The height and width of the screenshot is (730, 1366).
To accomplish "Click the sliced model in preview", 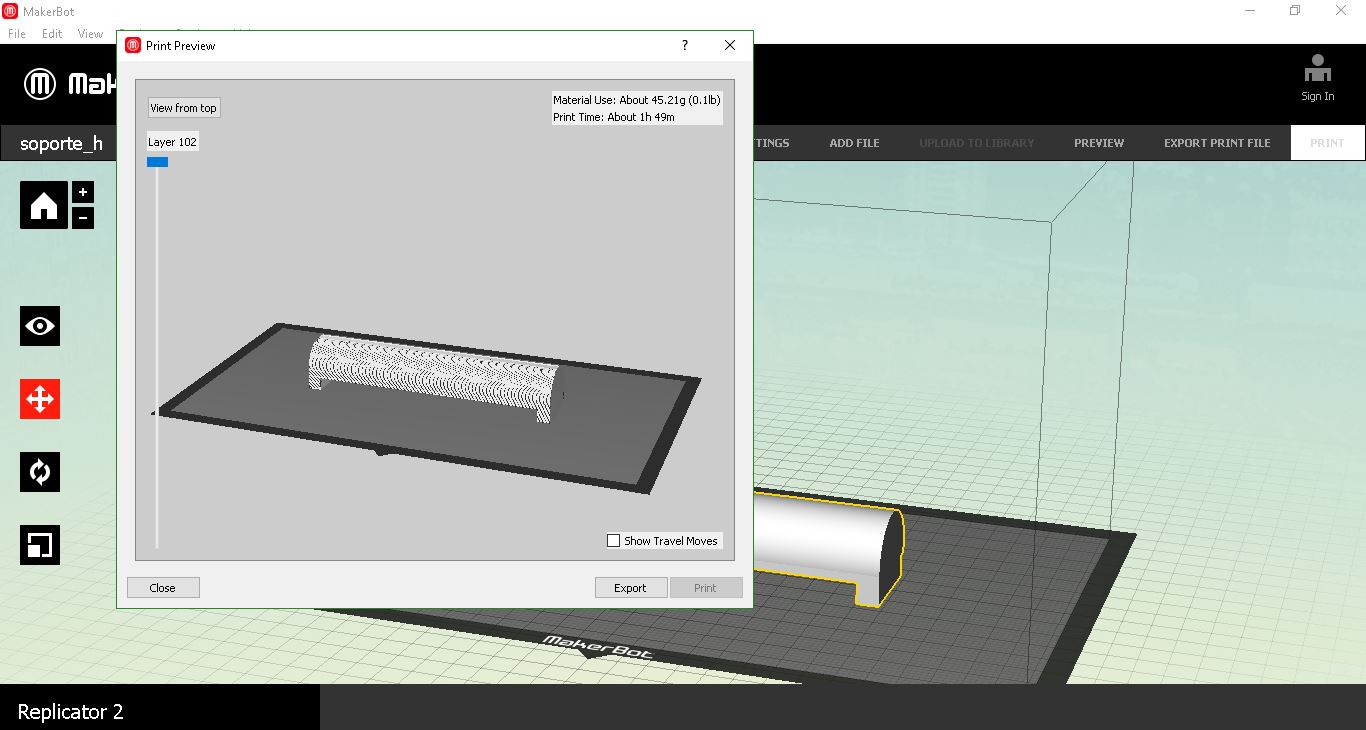I will click(434, 377).
